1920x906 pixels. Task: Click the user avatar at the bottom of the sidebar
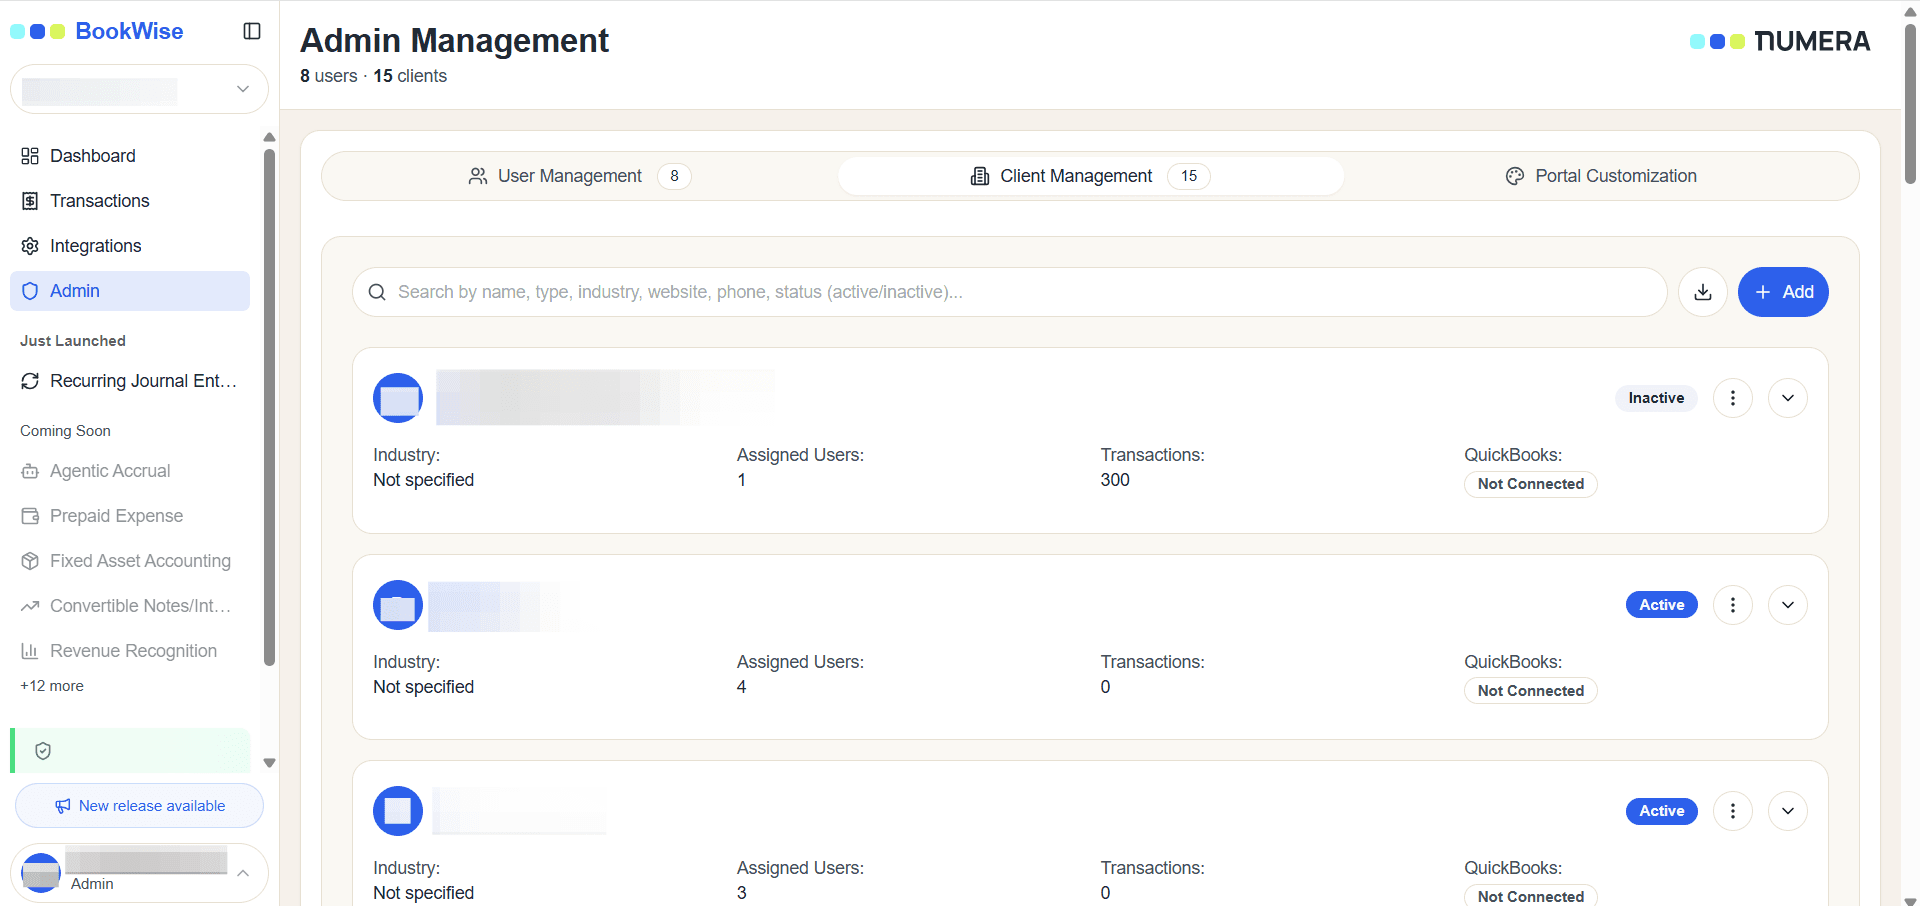tap(41, 873)
